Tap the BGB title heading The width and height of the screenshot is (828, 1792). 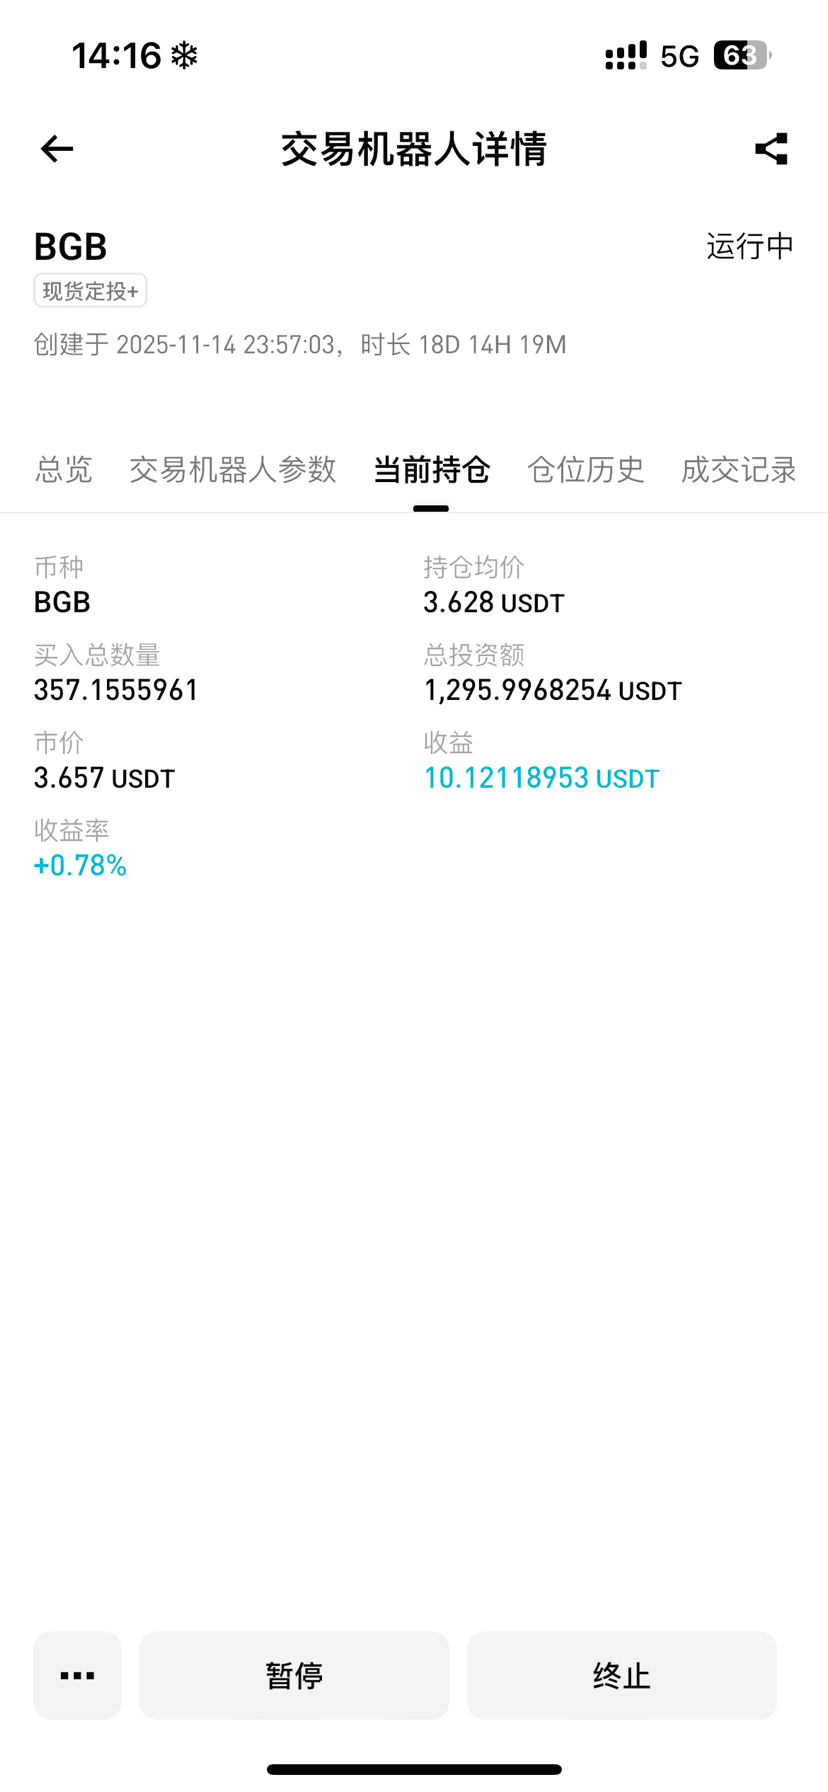point(70,246)
